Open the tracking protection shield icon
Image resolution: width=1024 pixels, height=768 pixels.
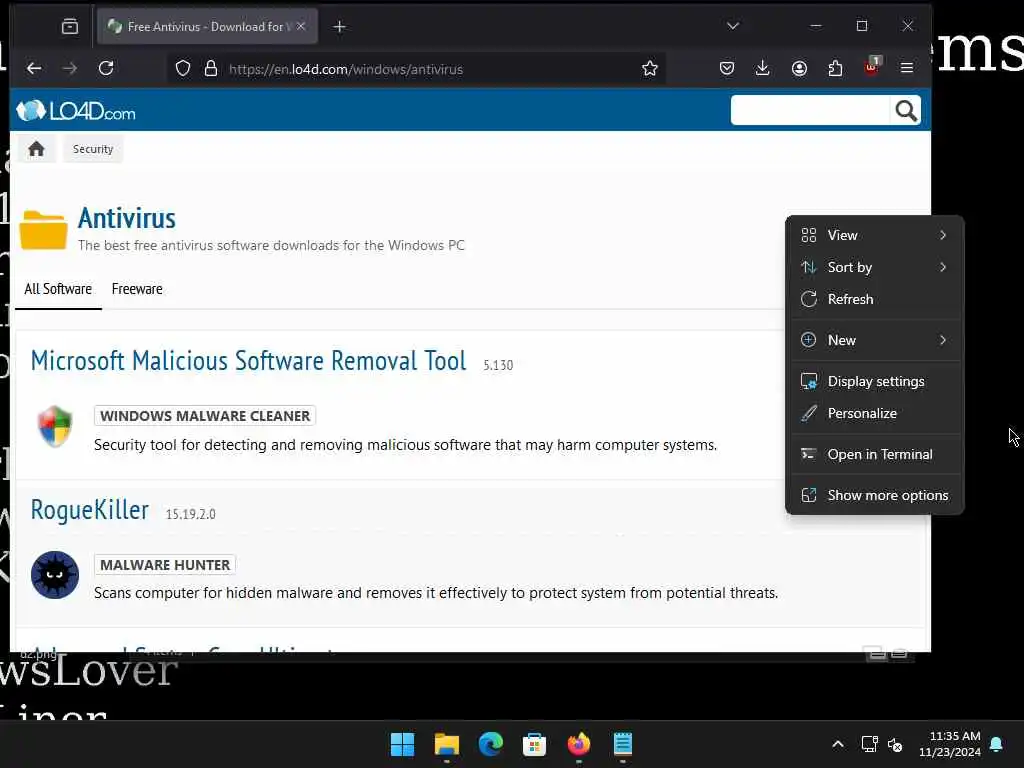point(183,69)
